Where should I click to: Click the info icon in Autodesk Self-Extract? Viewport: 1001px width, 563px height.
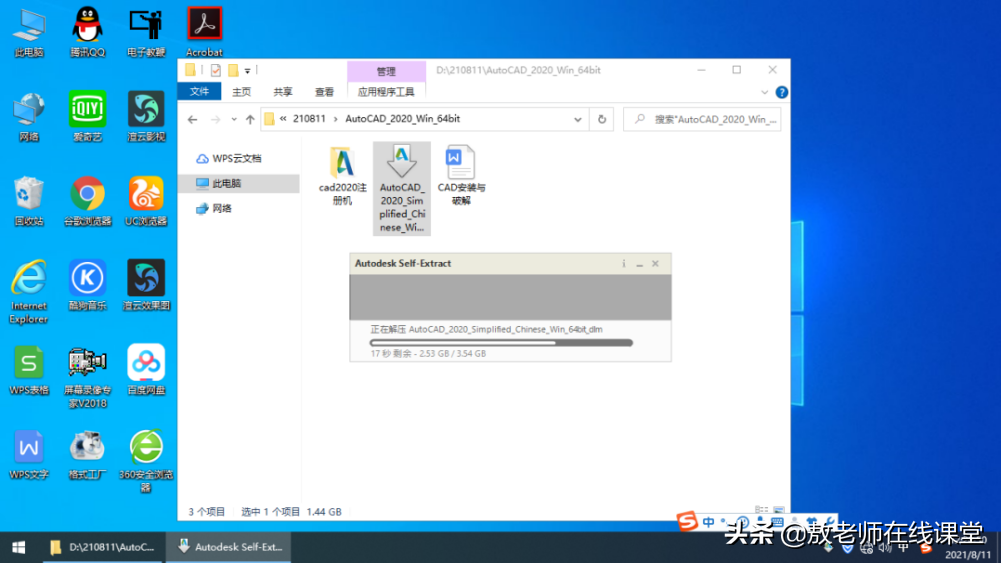pyautogui.click(x=624, y=264)
